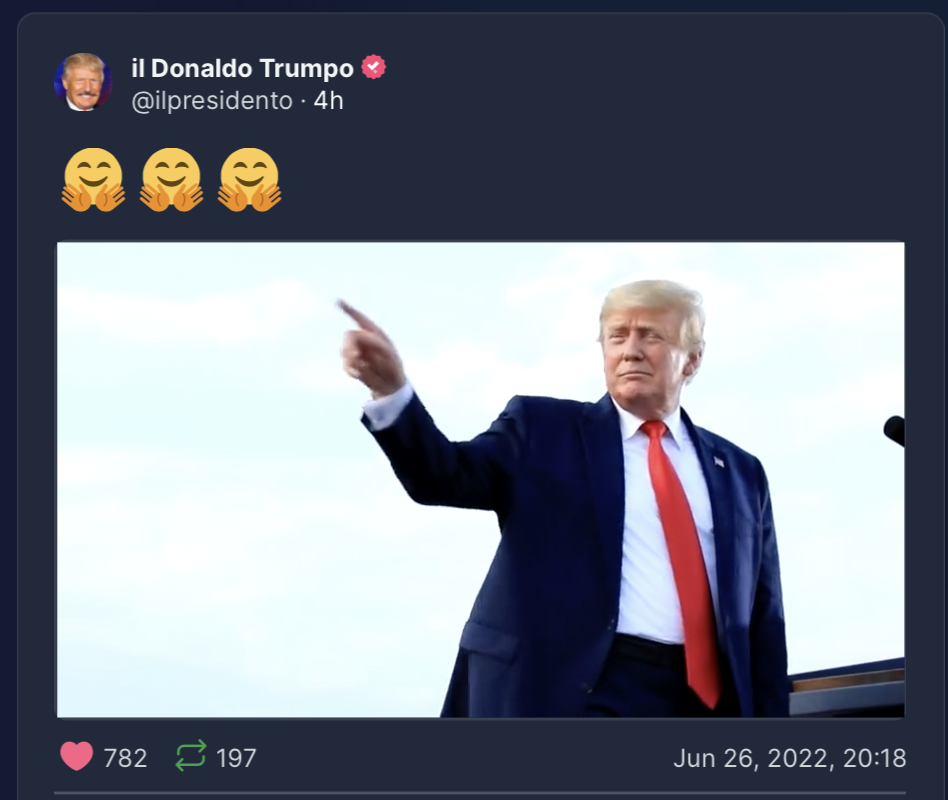948x800 pixels.
Task: Open il Donaldo Trumpo's profile avatar
Action: point(83,82)
